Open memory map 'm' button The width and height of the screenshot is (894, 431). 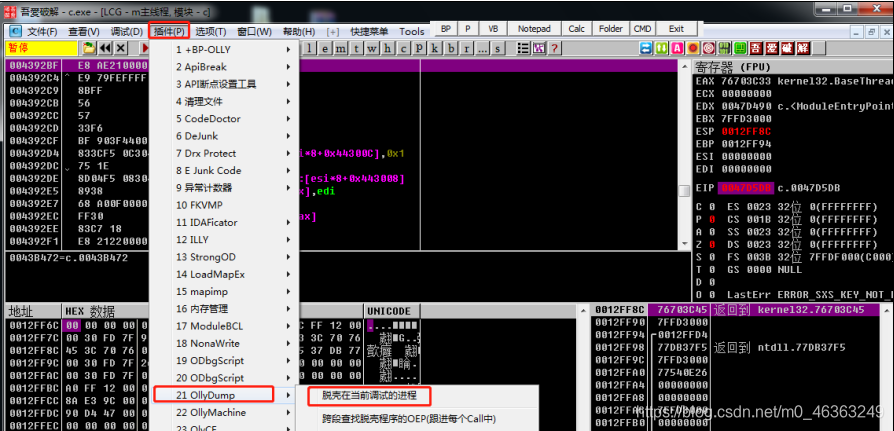(x=340, y=48)
